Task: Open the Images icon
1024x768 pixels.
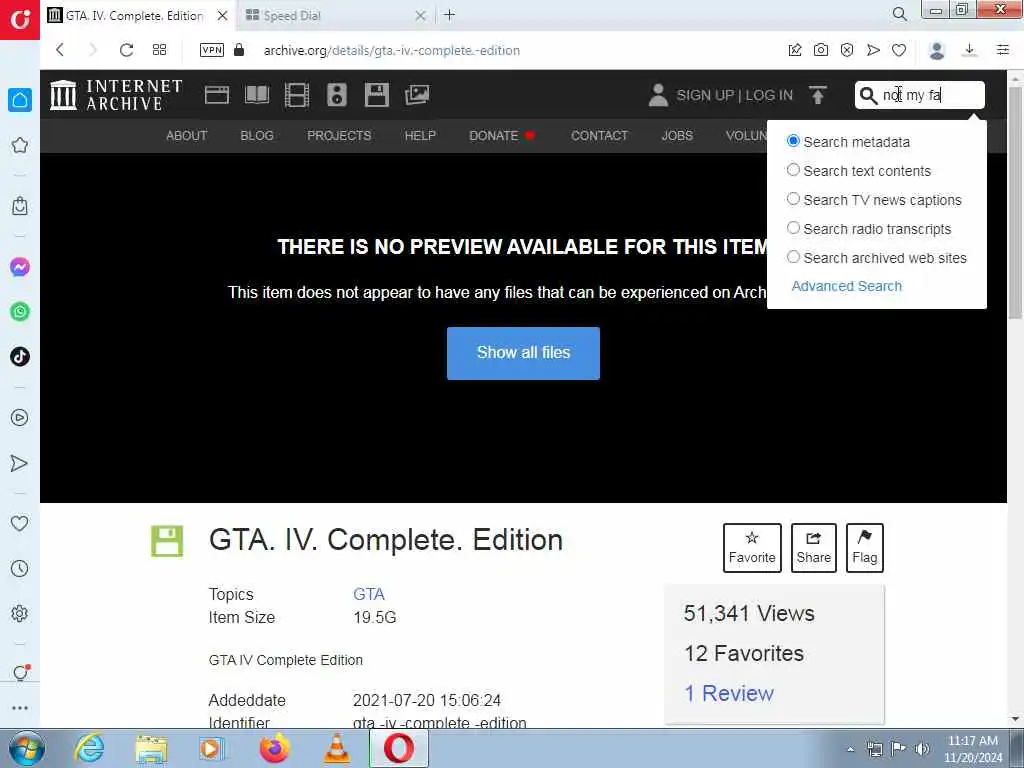Action: tap(417, 95)
